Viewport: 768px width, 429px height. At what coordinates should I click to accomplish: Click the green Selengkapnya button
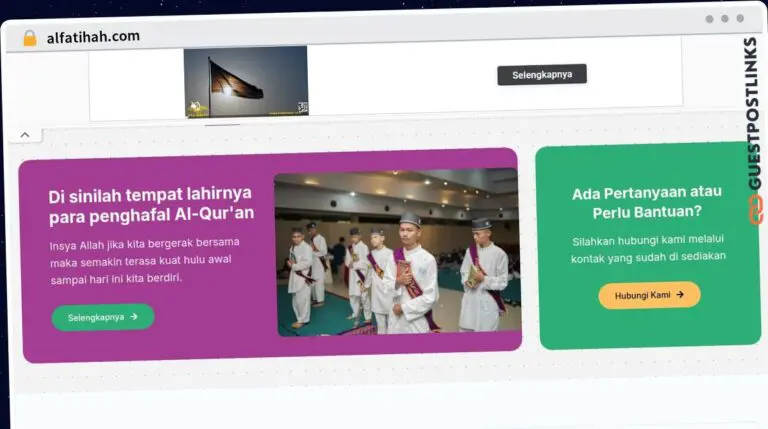click(x=103, y=317)
